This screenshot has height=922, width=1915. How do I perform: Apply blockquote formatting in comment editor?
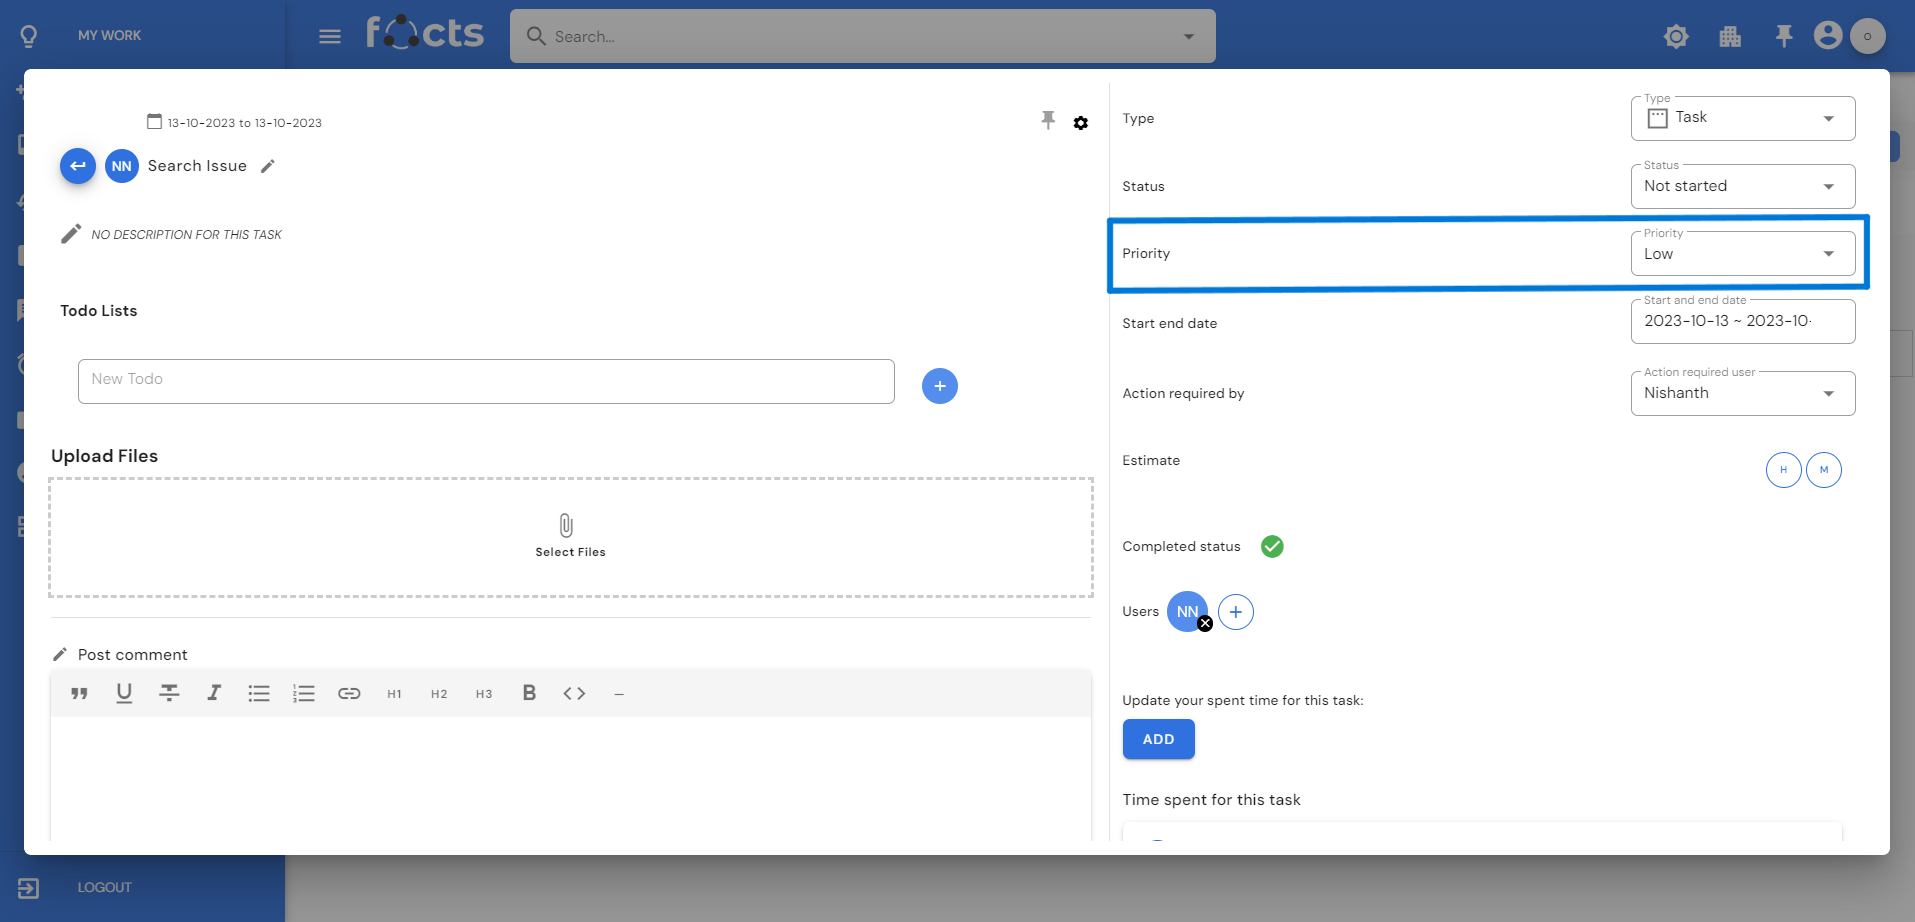[80, 693]
